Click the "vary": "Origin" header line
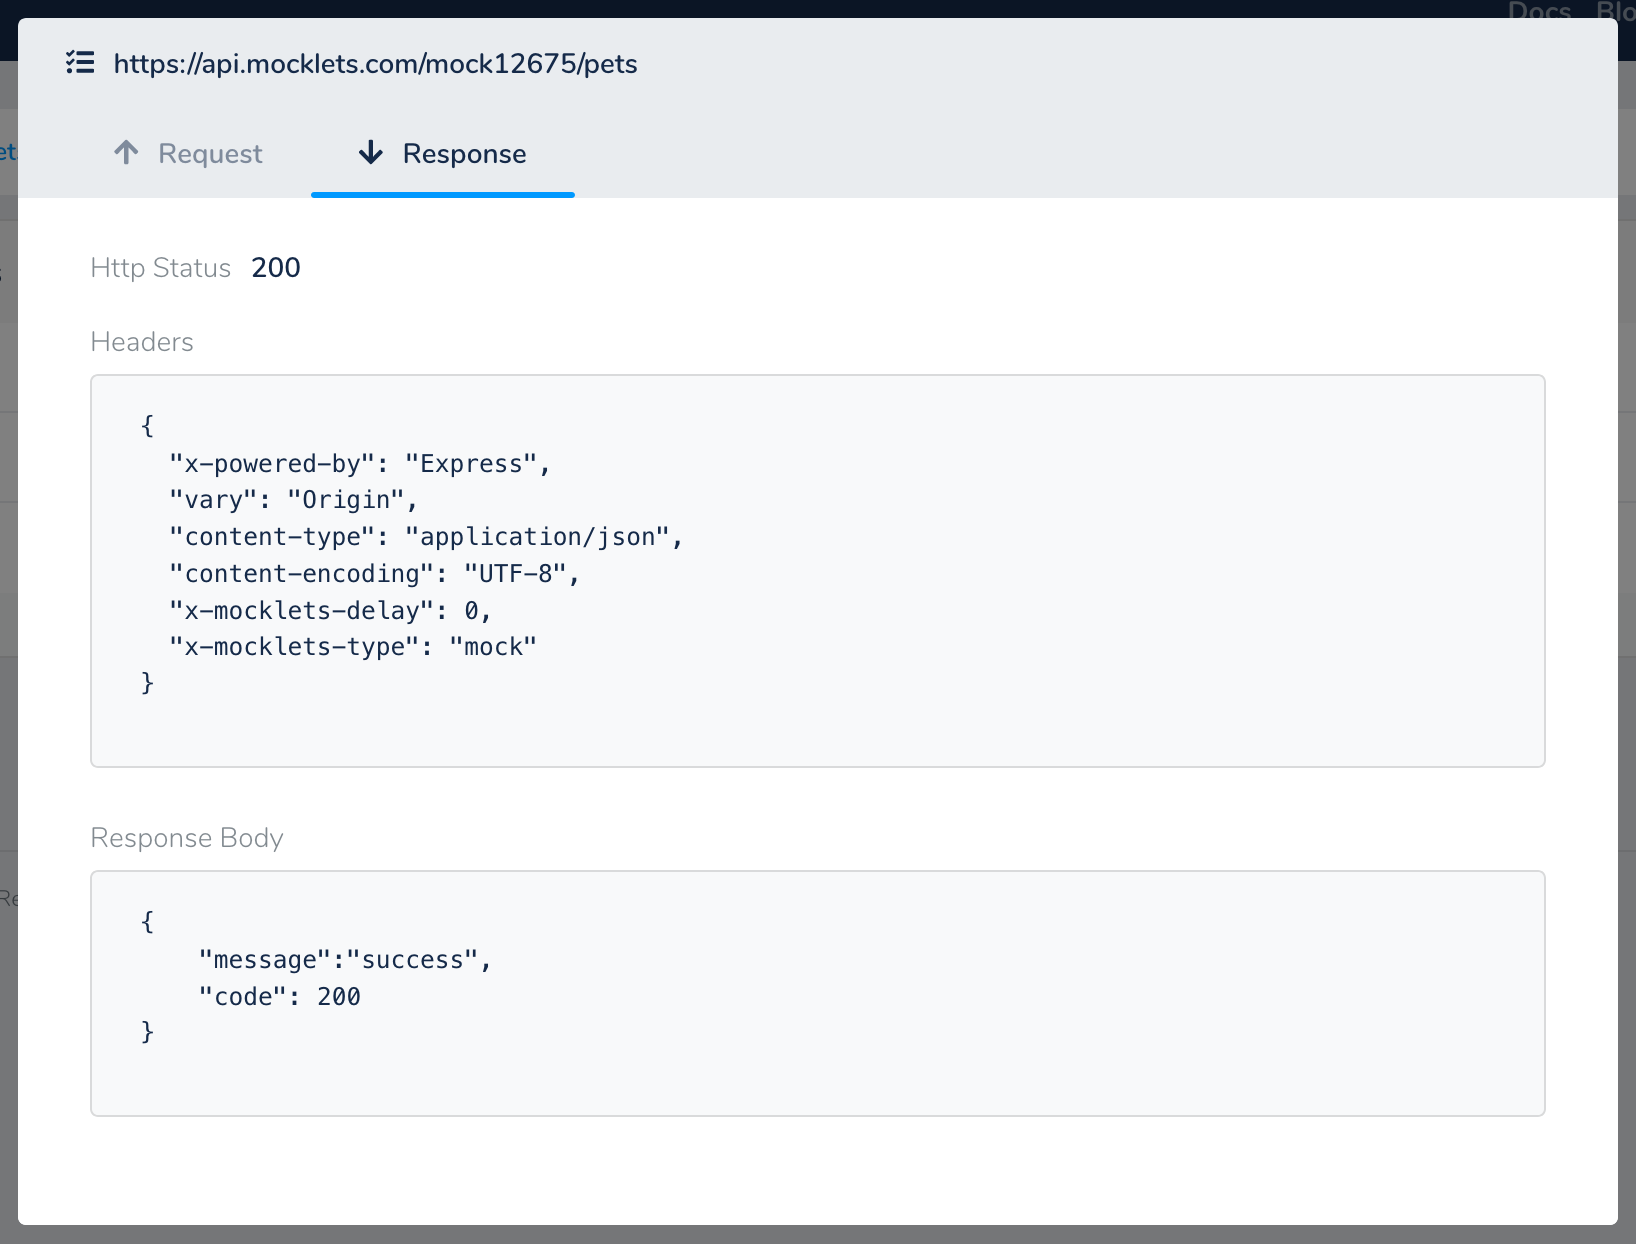 (x=294, y=500)
